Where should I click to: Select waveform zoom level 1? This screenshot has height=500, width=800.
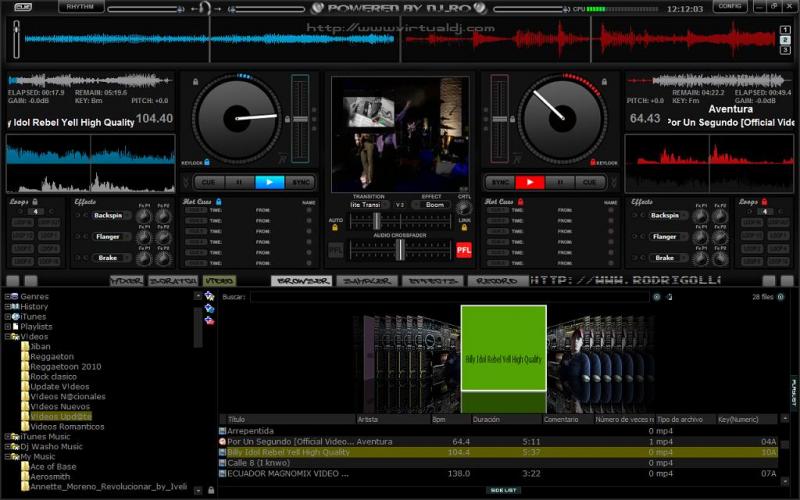click(785, 30)
